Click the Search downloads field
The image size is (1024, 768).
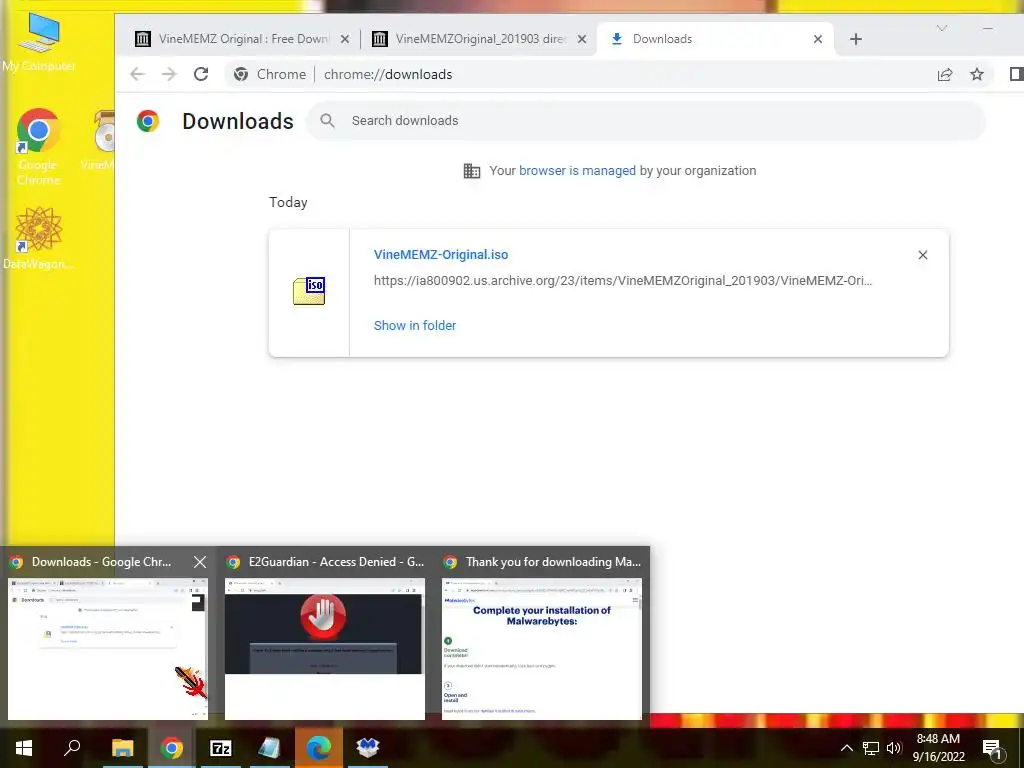(646, 121)
